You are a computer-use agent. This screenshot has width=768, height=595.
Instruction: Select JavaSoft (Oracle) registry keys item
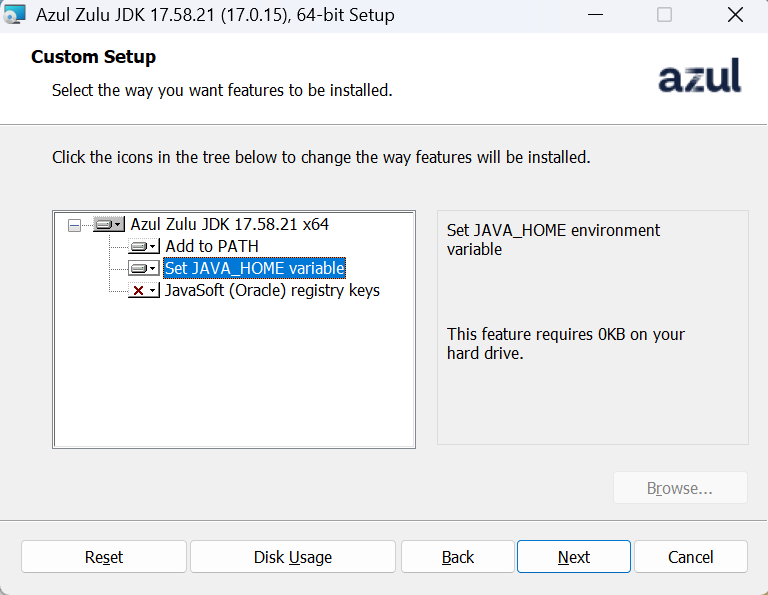click(x=272, y=290)
